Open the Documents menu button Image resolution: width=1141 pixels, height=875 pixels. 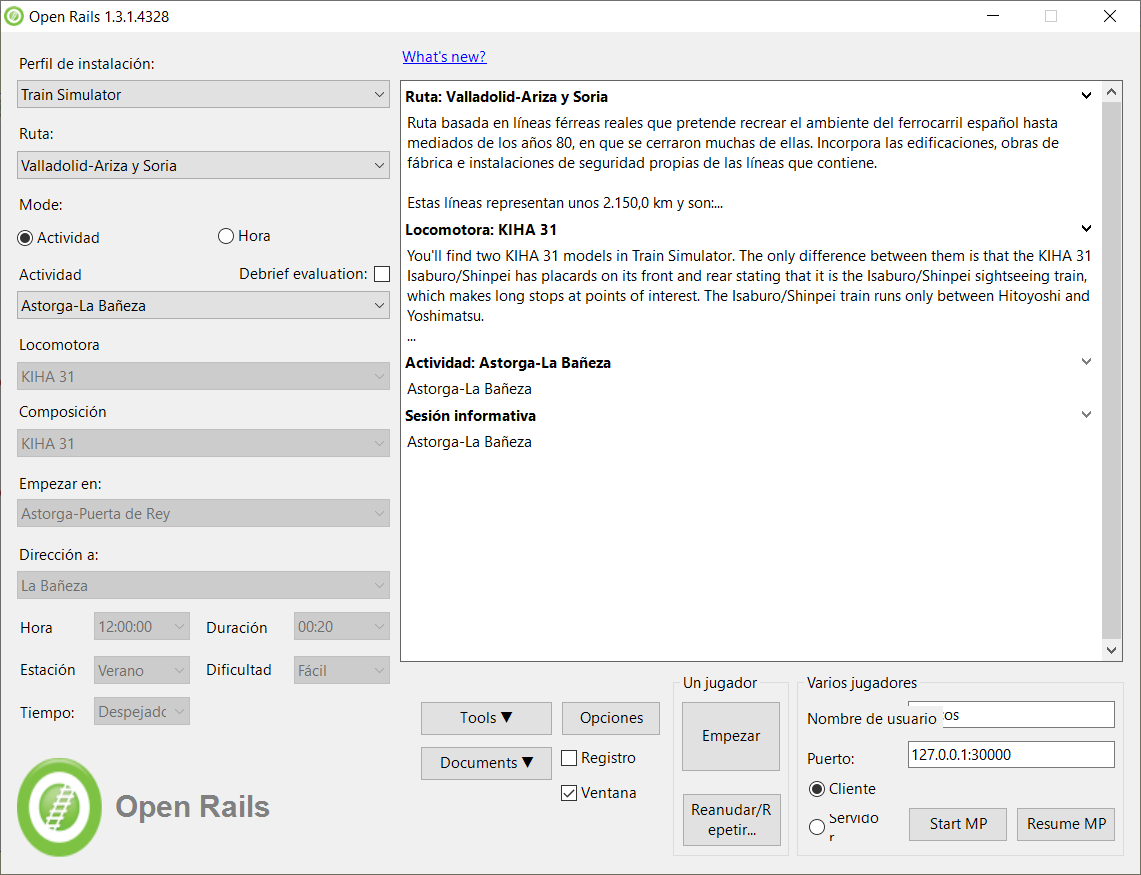[x=486, y=763]
